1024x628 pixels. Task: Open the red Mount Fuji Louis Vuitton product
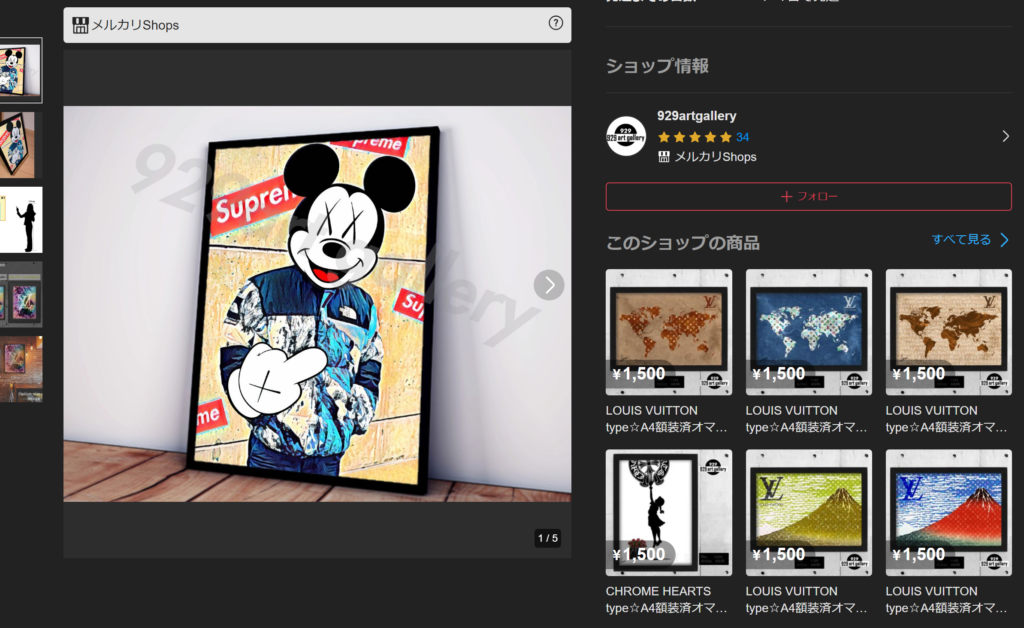[948, 512]
